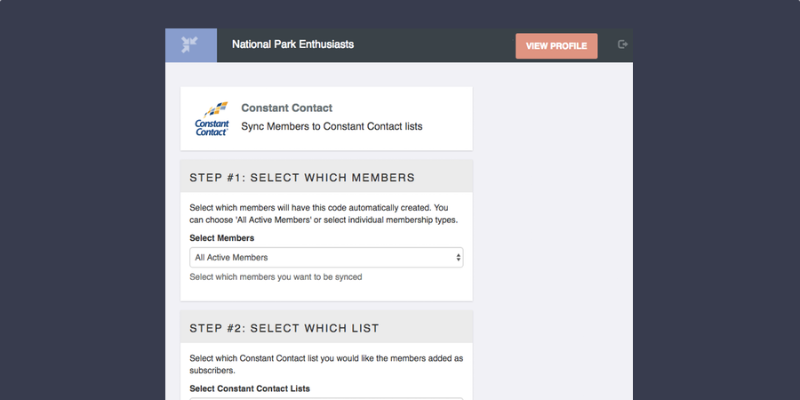Open the All Active Members dropdown
This screenshot has height=400, width=800.
coord(326,258)
